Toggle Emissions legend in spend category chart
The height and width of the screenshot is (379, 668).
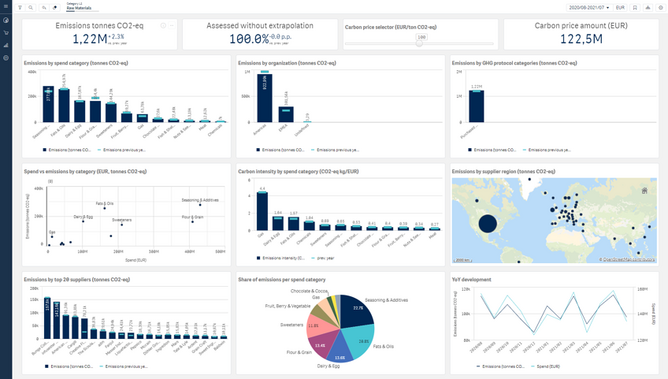click(x=67, y=150)
